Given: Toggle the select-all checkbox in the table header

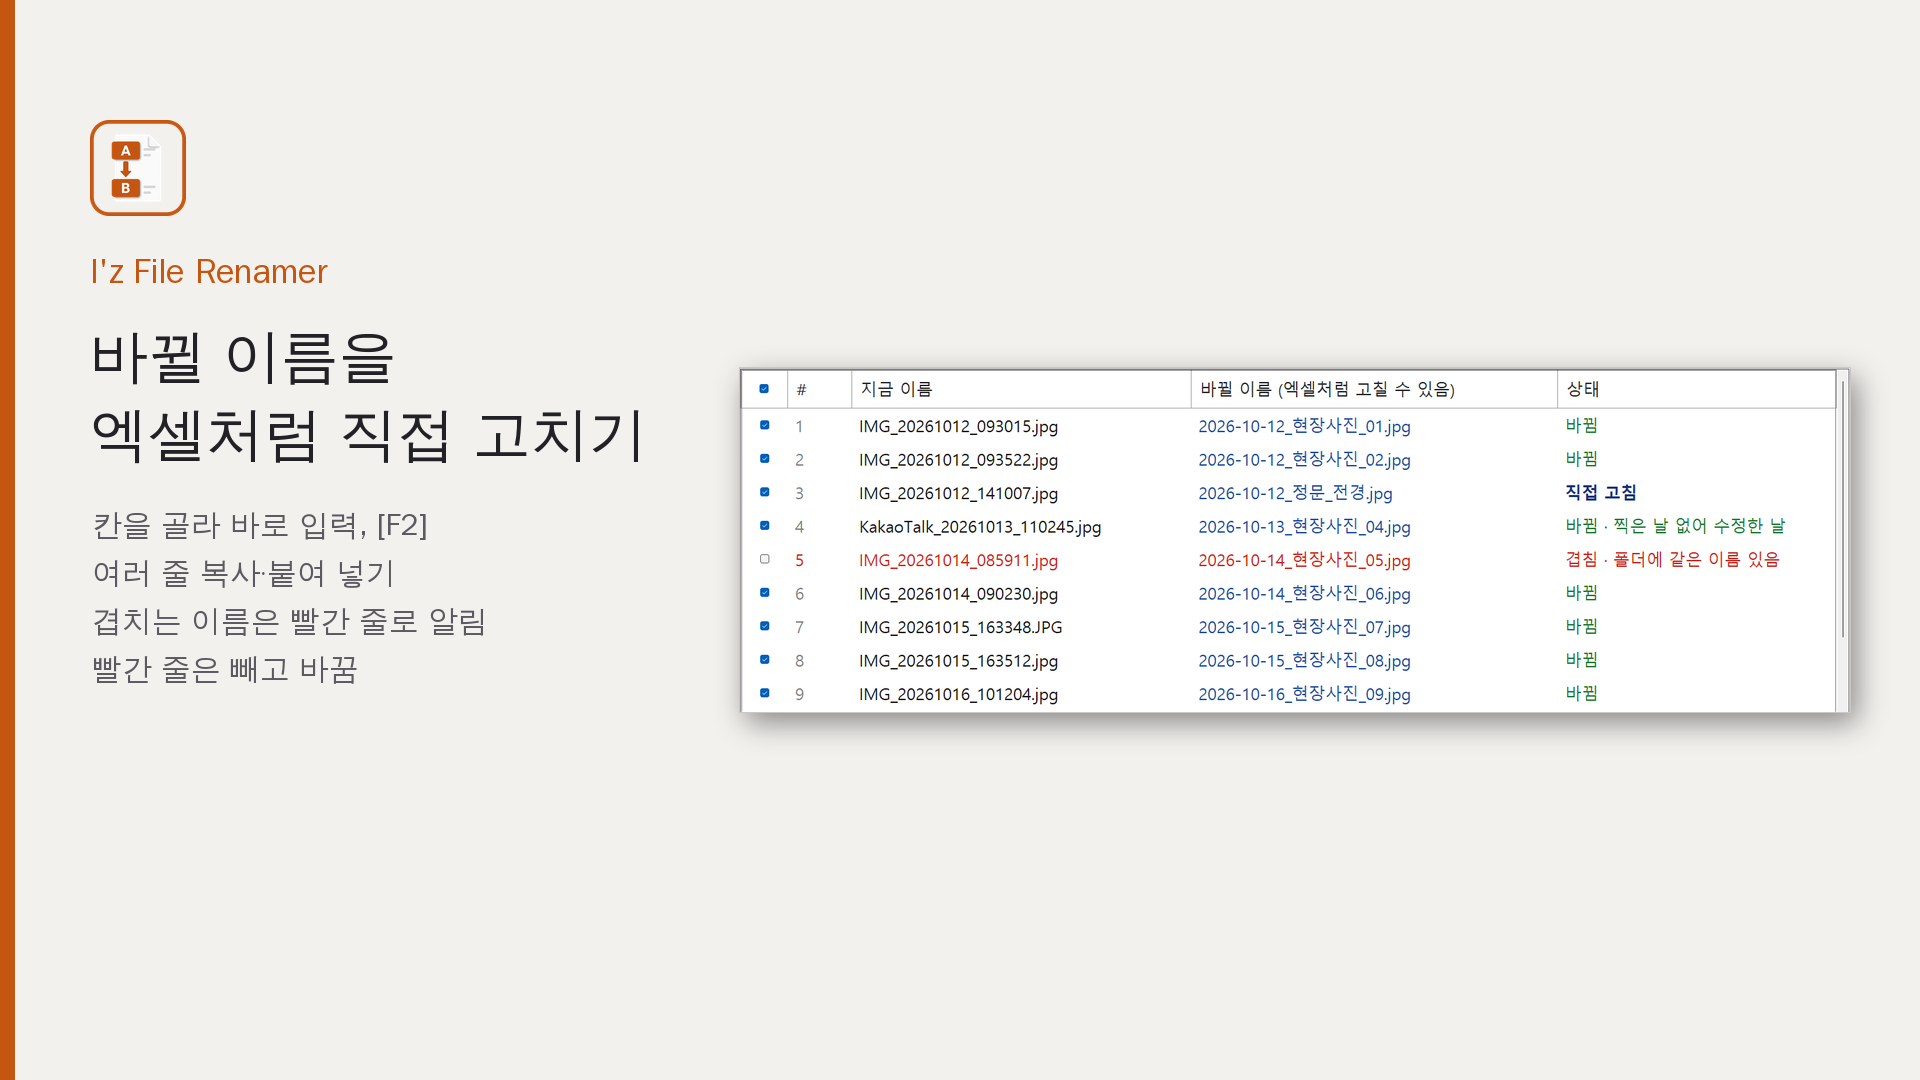Looking at the screenshot, I should [x=764, y=389].
